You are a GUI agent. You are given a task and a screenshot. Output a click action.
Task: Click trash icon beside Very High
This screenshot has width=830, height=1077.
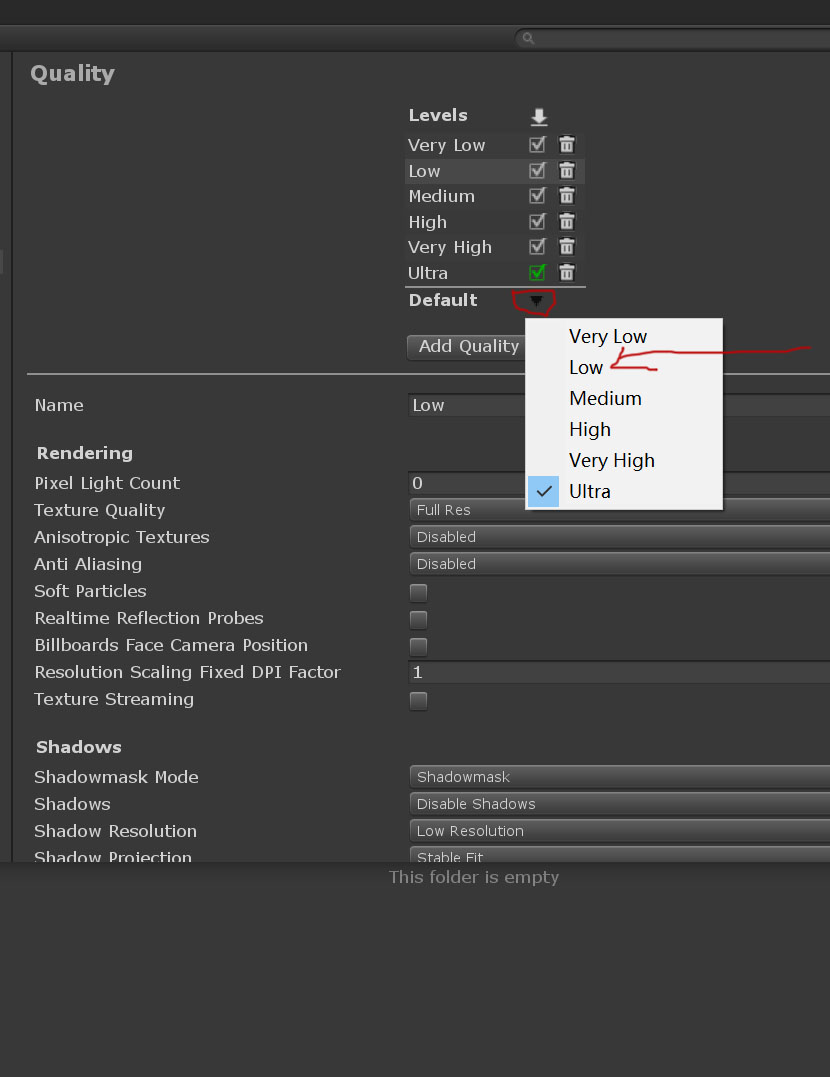pos(566,247)
